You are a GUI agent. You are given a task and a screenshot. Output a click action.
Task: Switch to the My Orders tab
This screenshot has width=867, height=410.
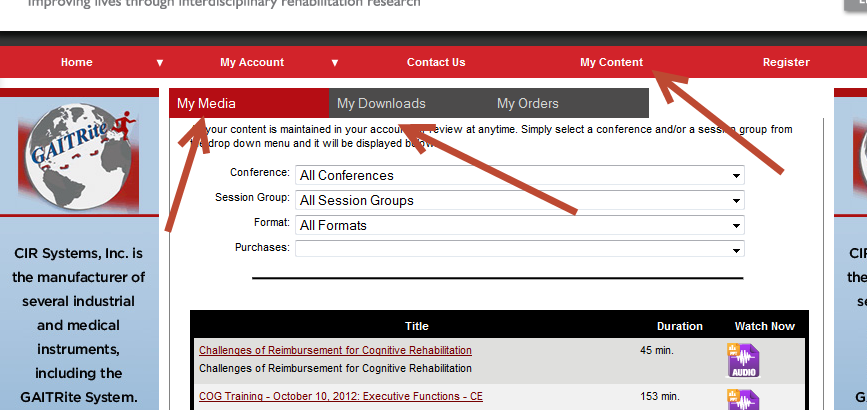tap(528, 103)
